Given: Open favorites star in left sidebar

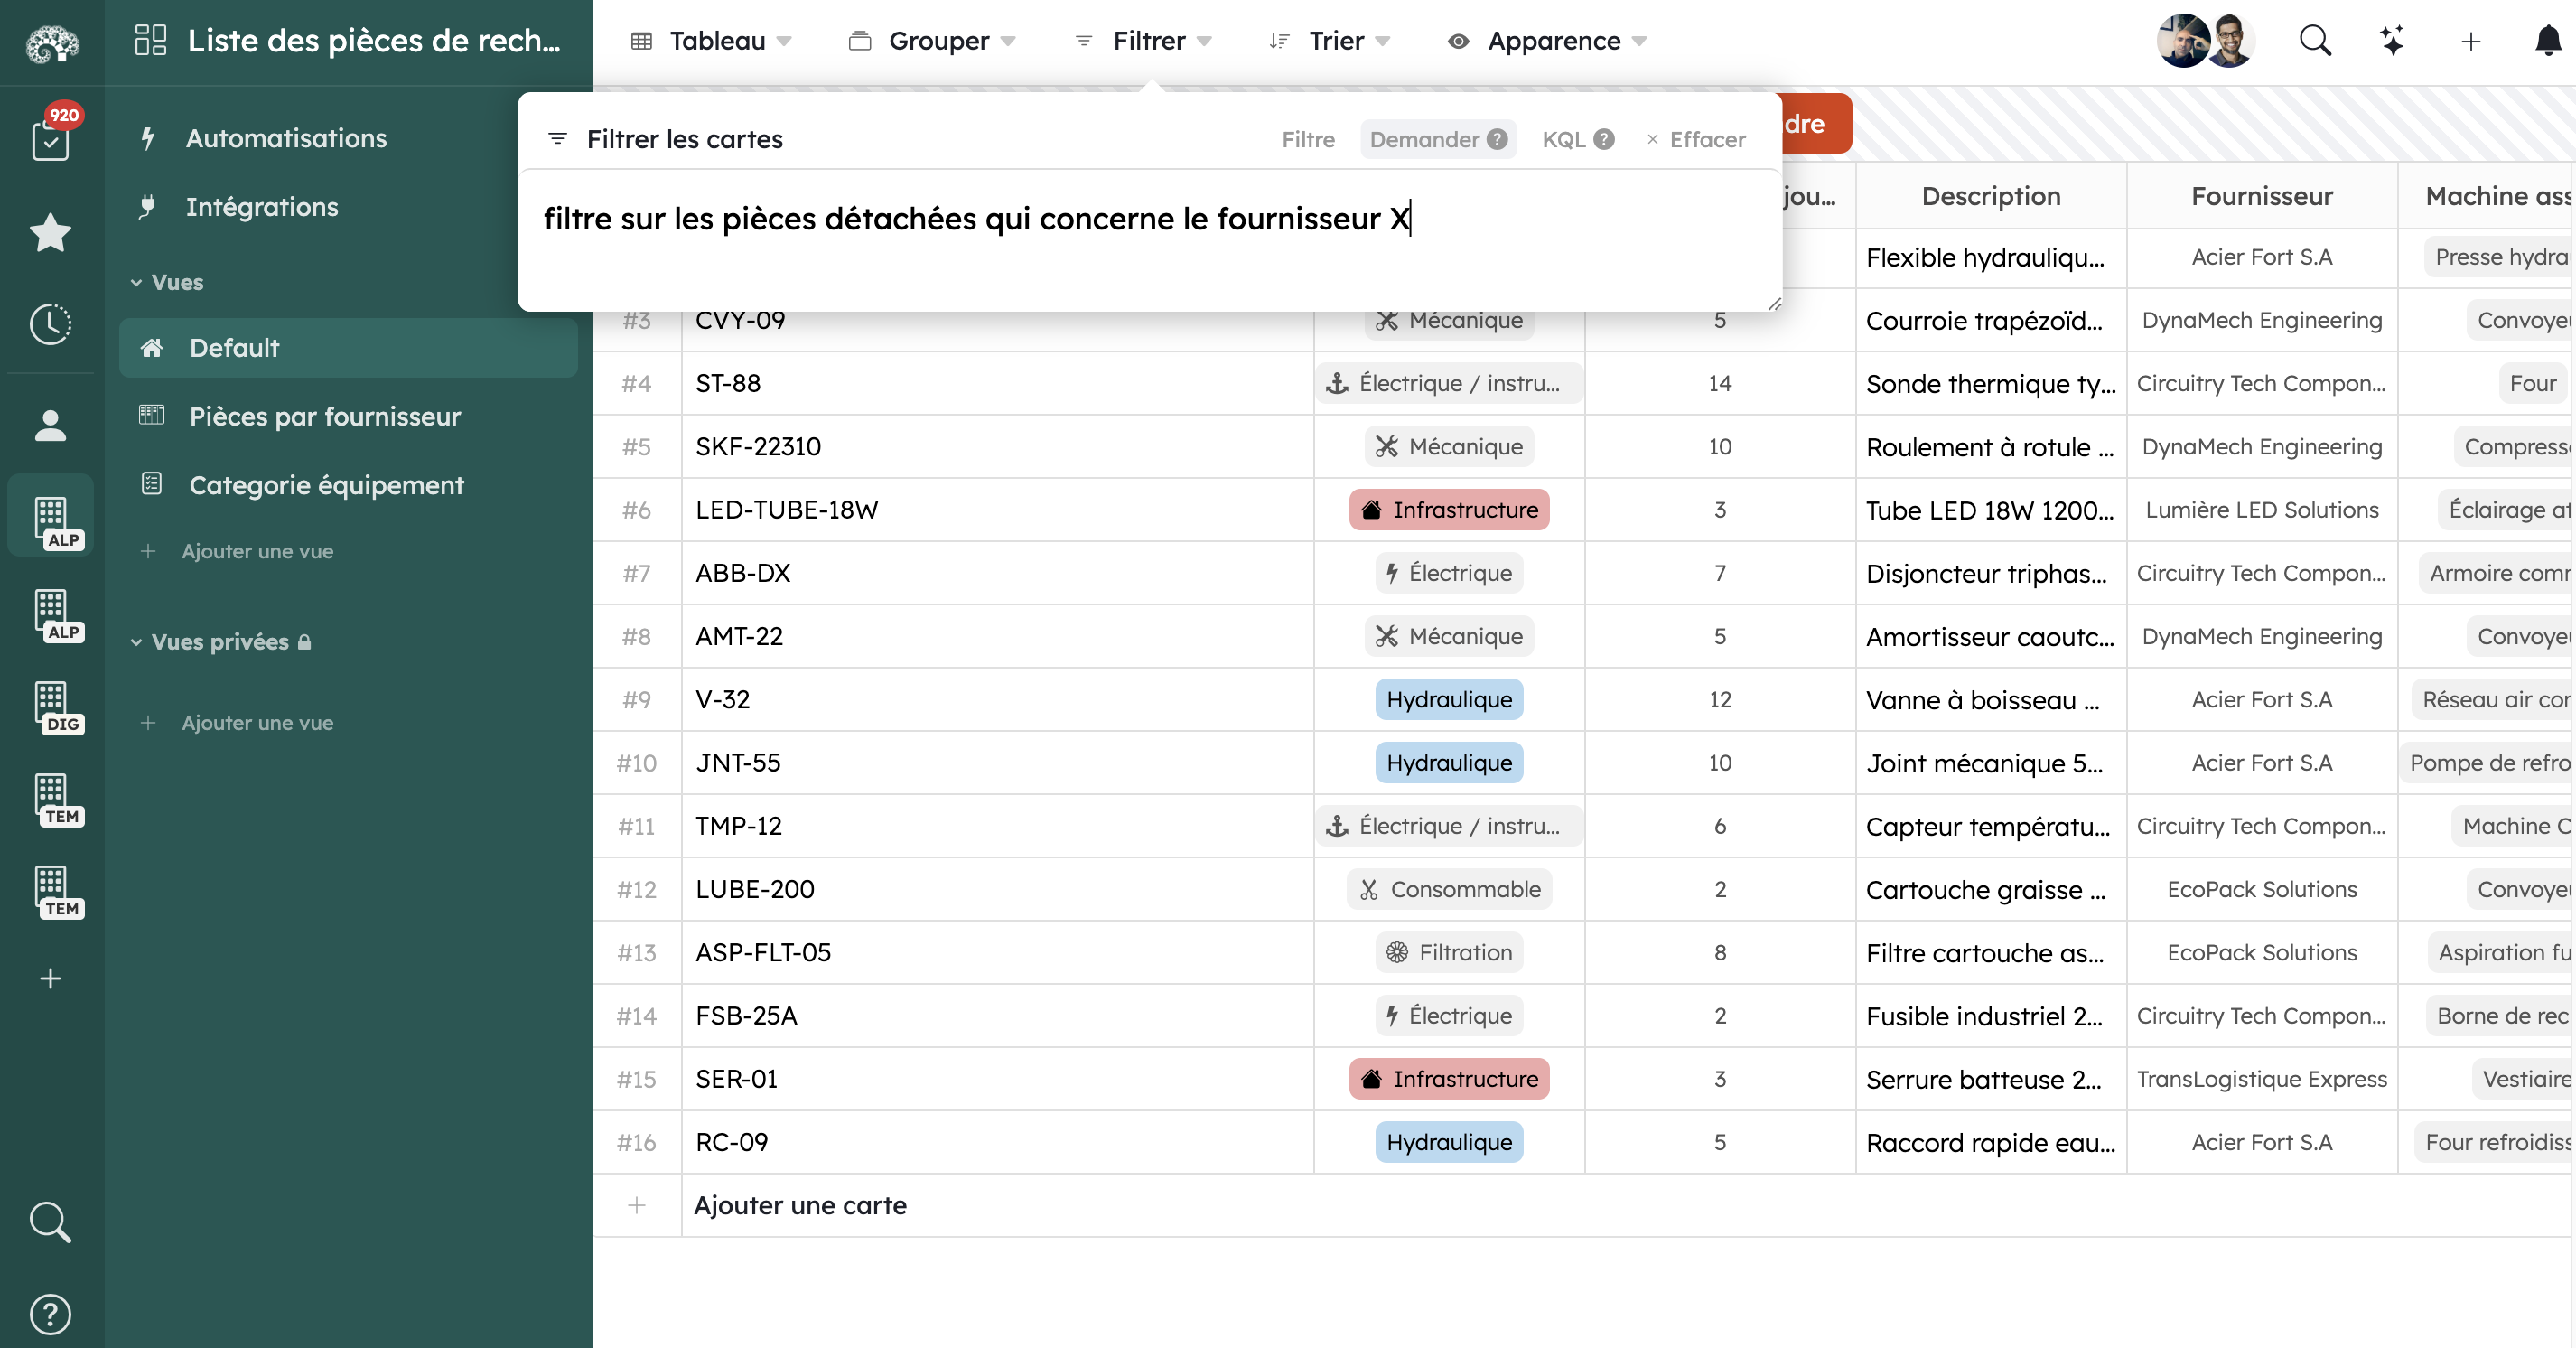Looking at the screenshot, I should point(50,232).
